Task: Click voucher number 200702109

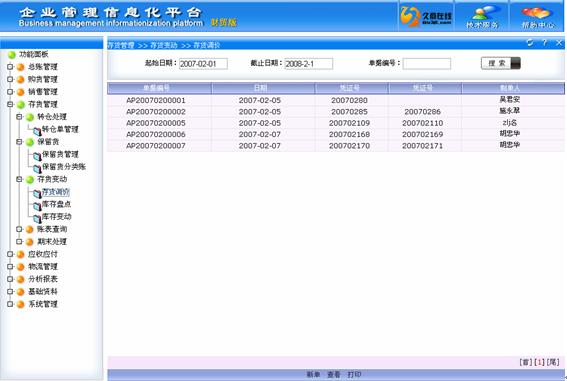Action: point(349,123)
